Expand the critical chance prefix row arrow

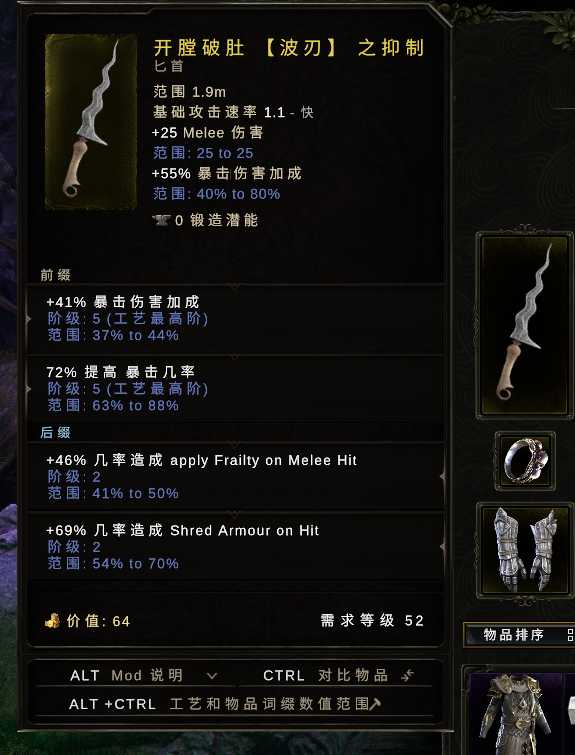click(x=29, y=389)
